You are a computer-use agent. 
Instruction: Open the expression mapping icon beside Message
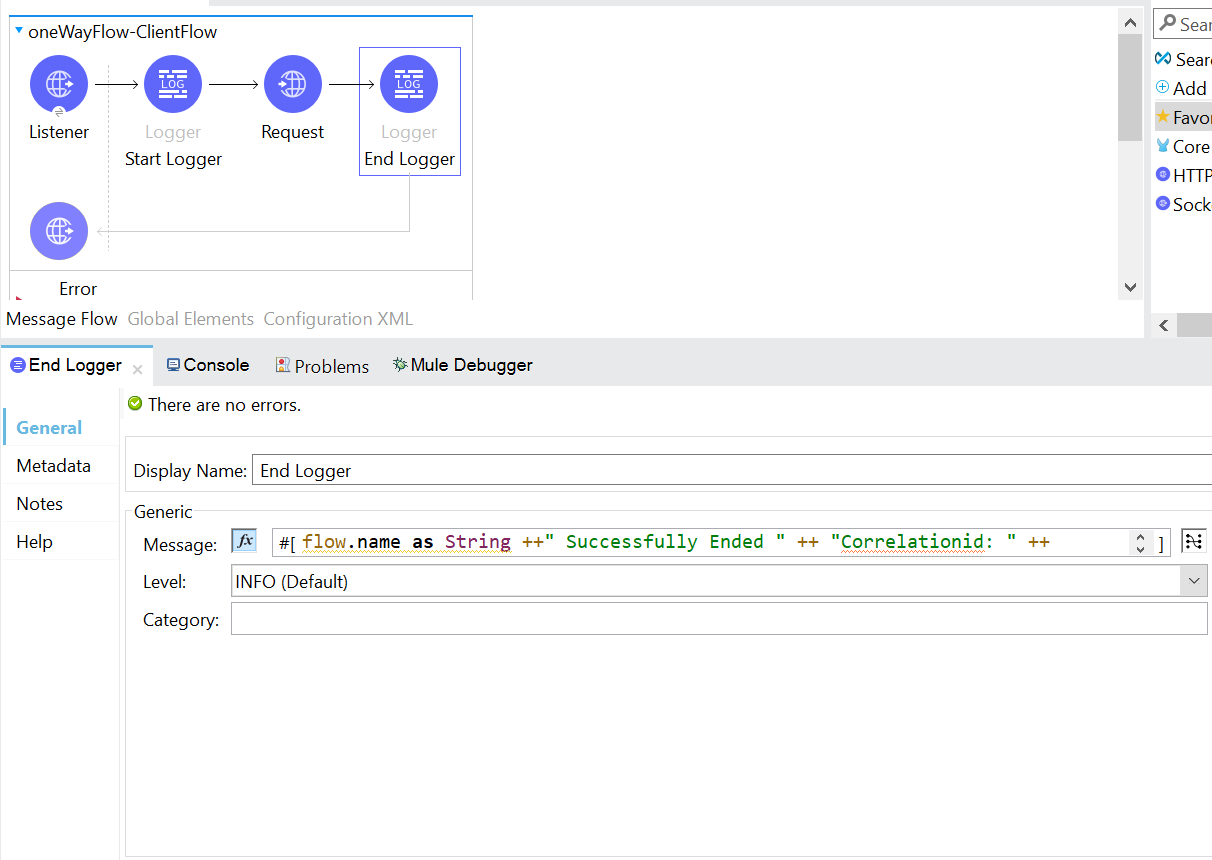coord(1192,541)
